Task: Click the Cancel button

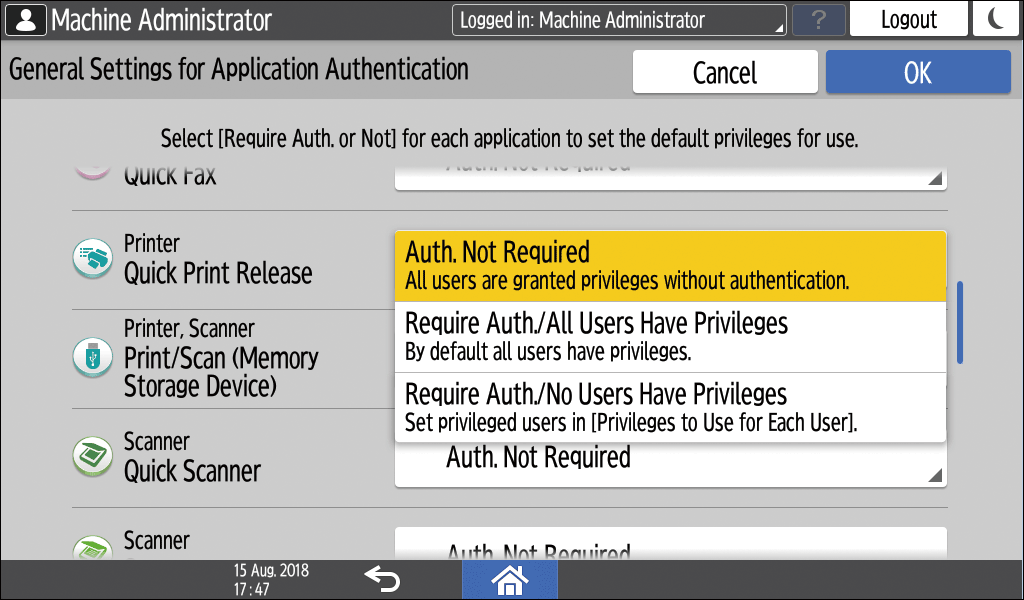Action: 725,73
